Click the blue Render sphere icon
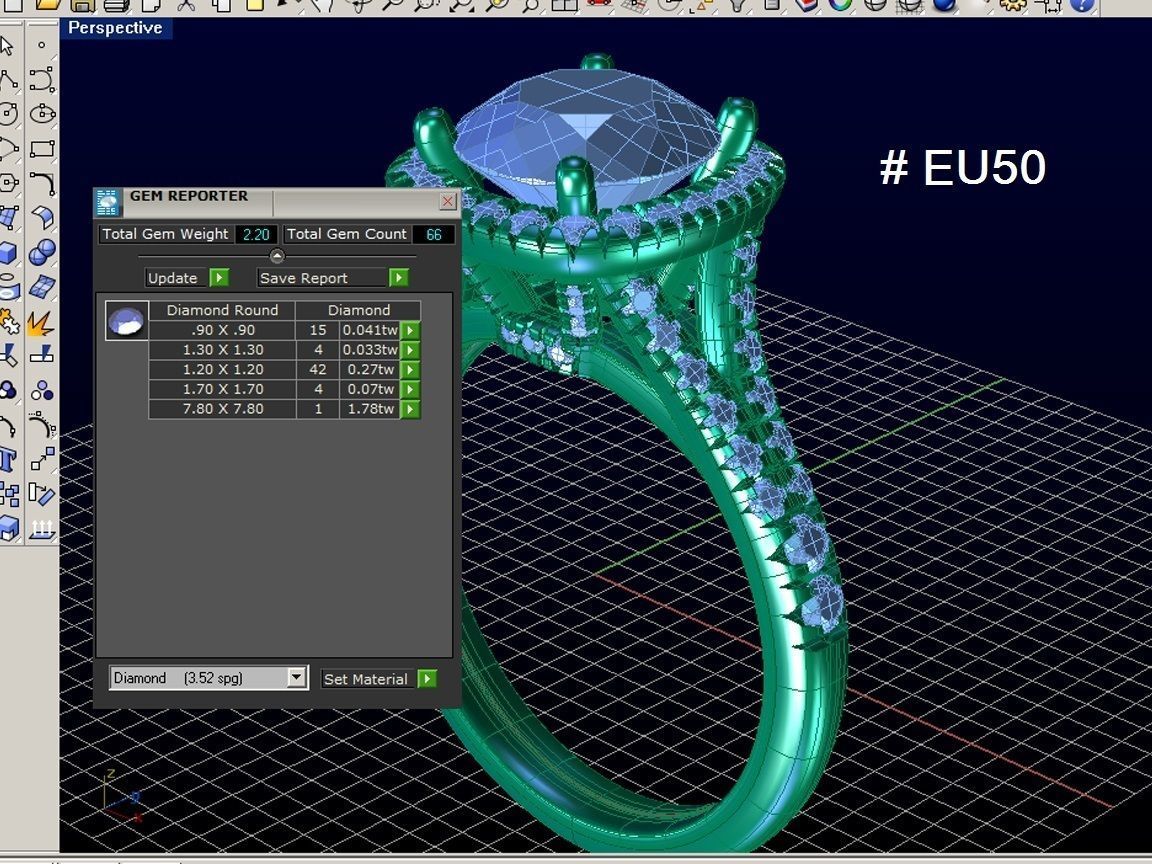This screenshot has width=1152, height=864. point(944,5)
